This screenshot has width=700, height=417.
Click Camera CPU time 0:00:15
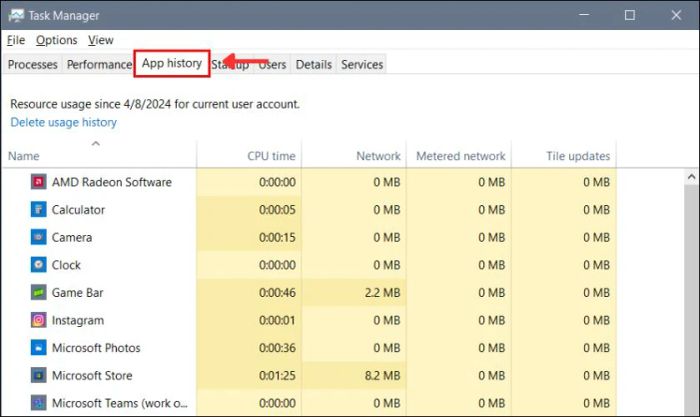tap(277, 238)
